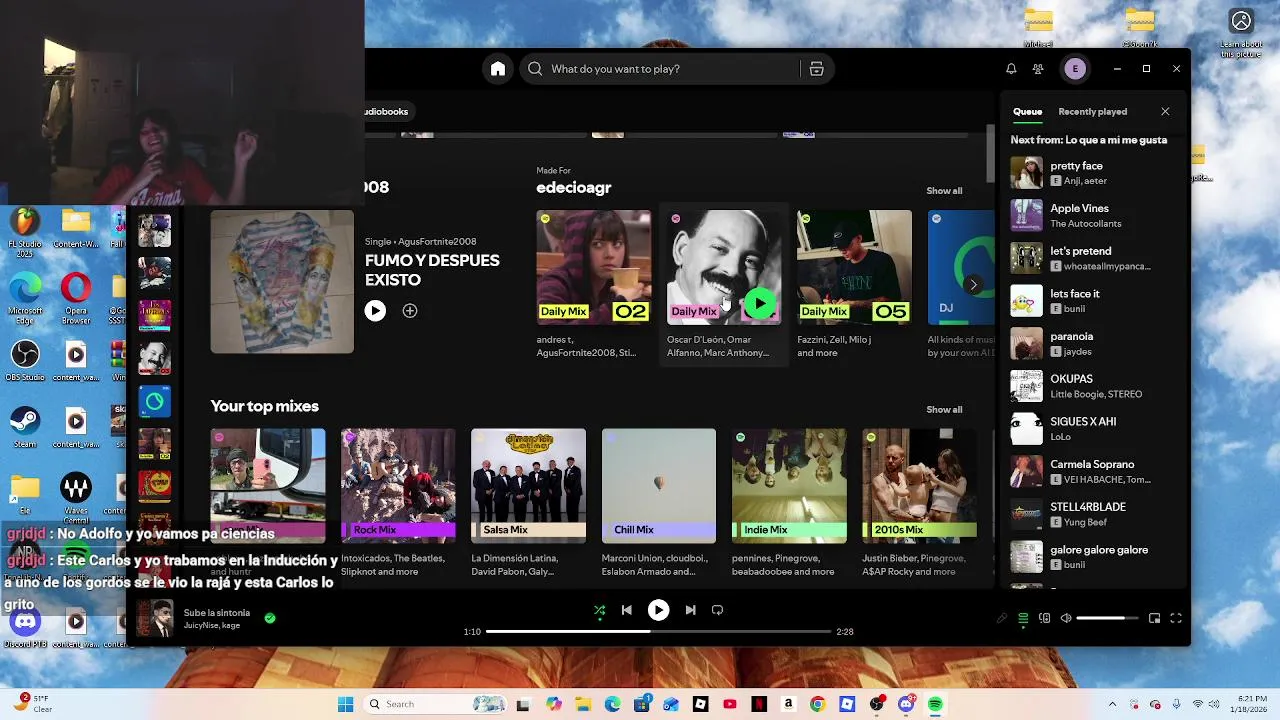The height and width of the screenshot is (720, 1280).
Task: Open the Steam desktop icon
Action: (25, 428)
